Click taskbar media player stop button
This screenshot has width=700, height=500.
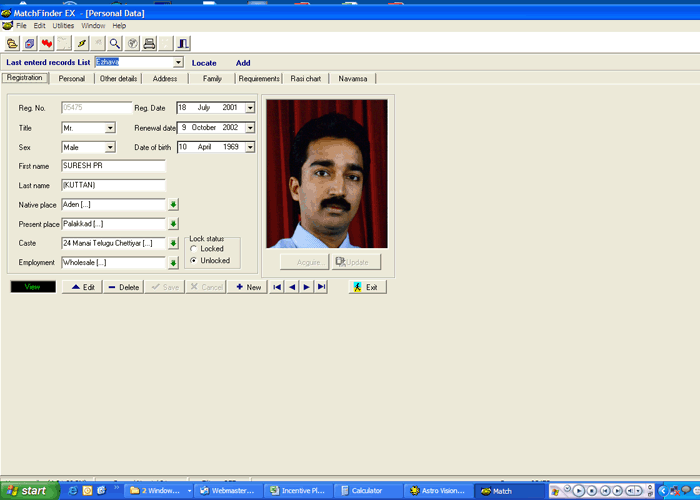pos(592,491)
